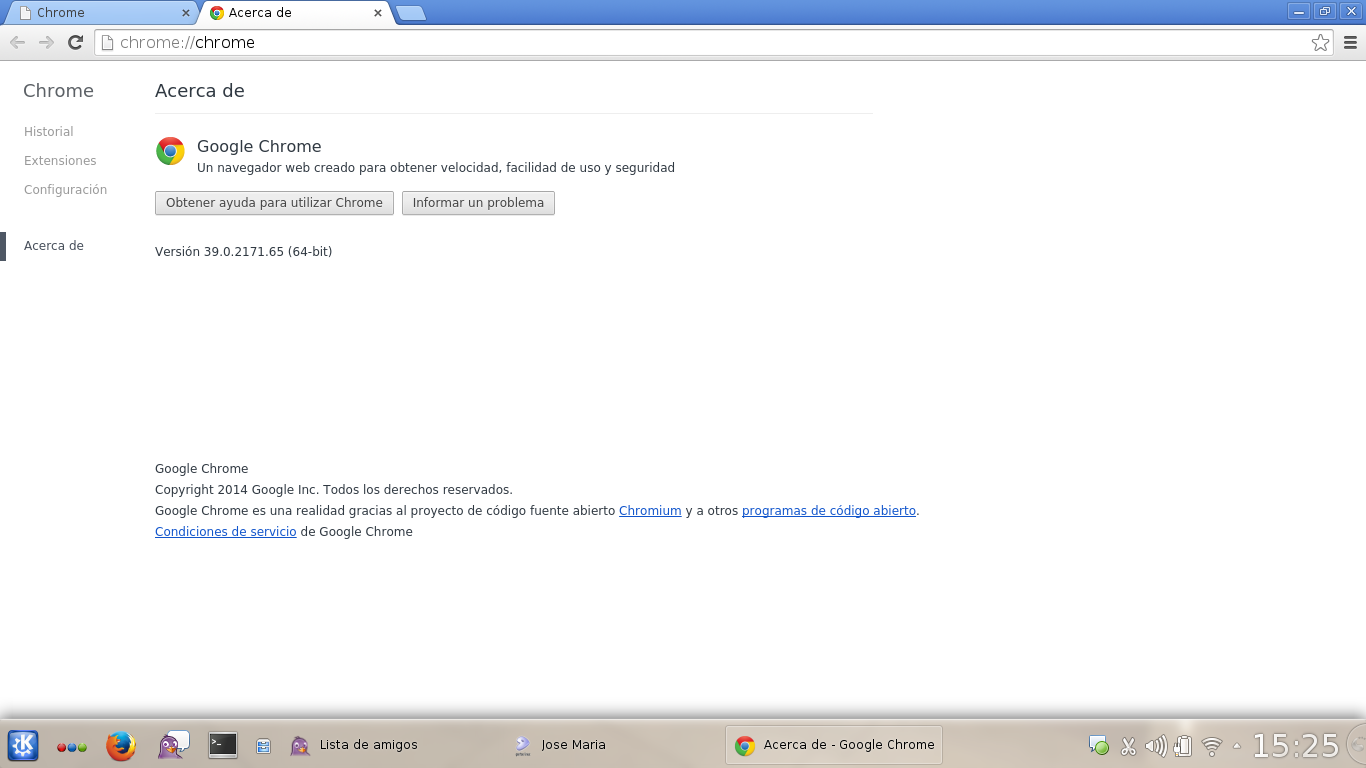The width and height of the screenshot is (1366, 768).
Task: Open Historial in the sidebar
Action: tap(49, 132)
